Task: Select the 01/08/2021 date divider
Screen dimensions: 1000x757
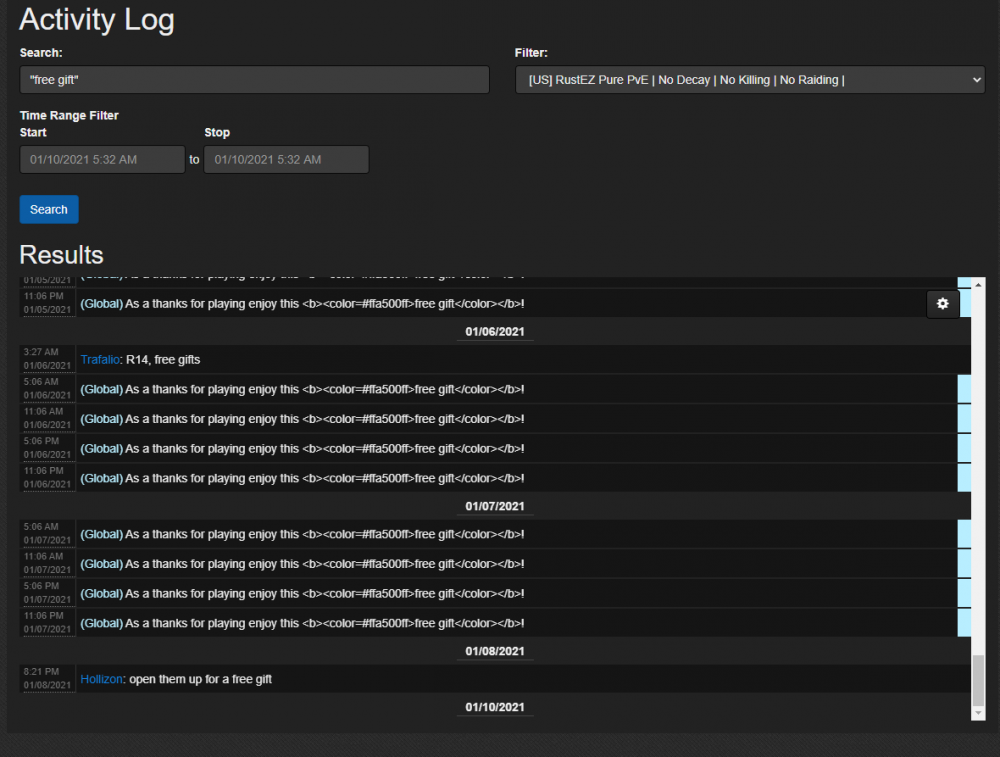Action: [x=494, y=652]
